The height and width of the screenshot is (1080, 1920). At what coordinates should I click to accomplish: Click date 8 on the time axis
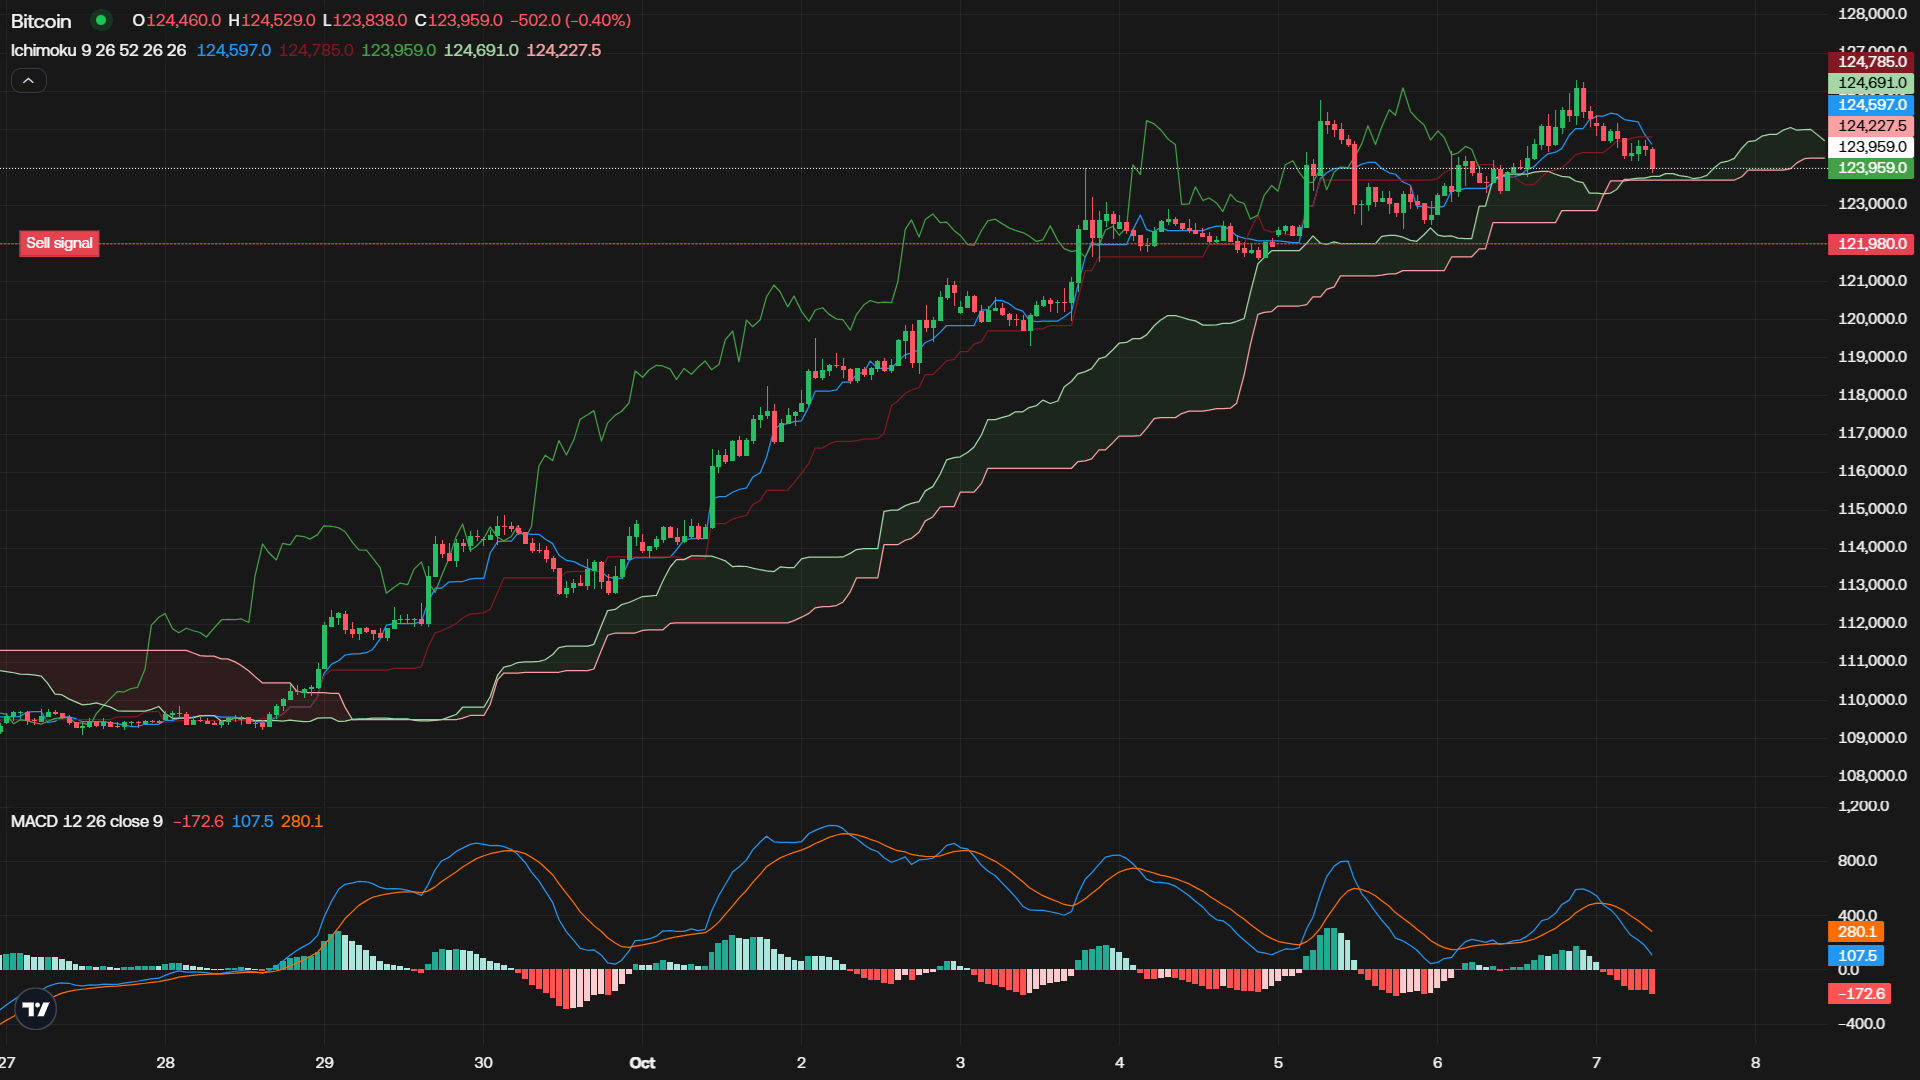coord(1755,1063)
